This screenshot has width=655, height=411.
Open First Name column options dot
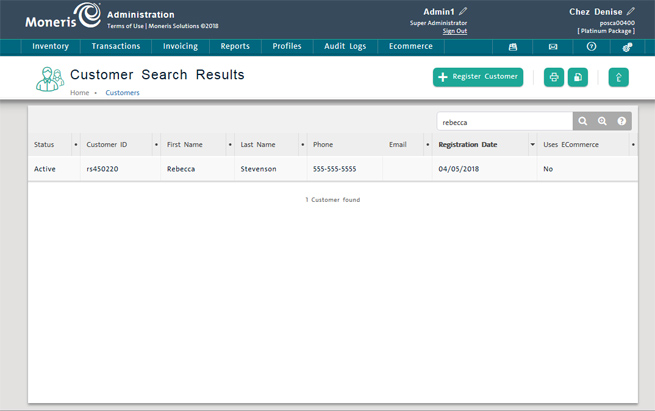point(230,145)
